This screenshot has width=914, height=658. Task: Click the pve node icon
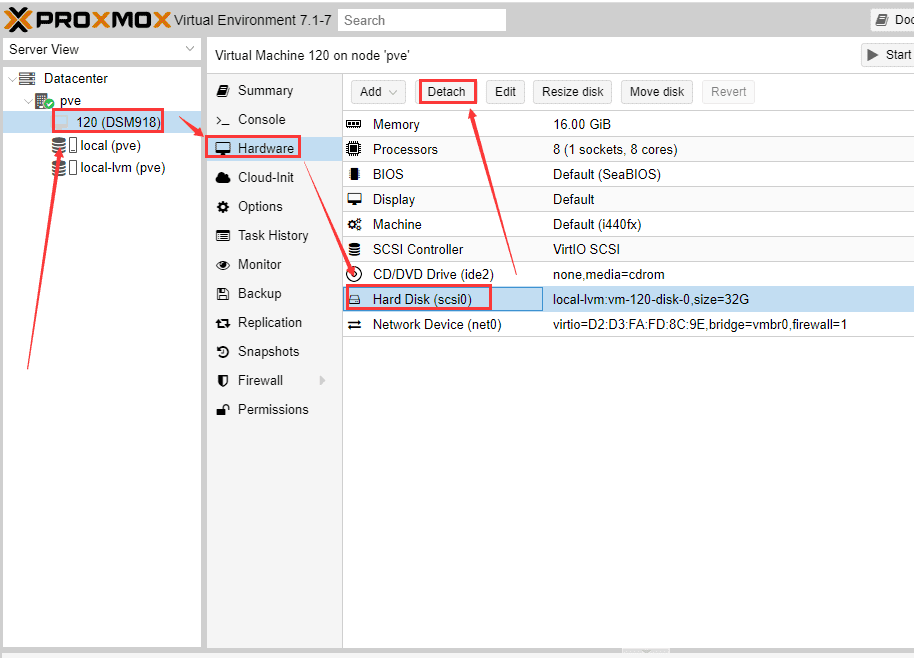[x=44, y=101]
